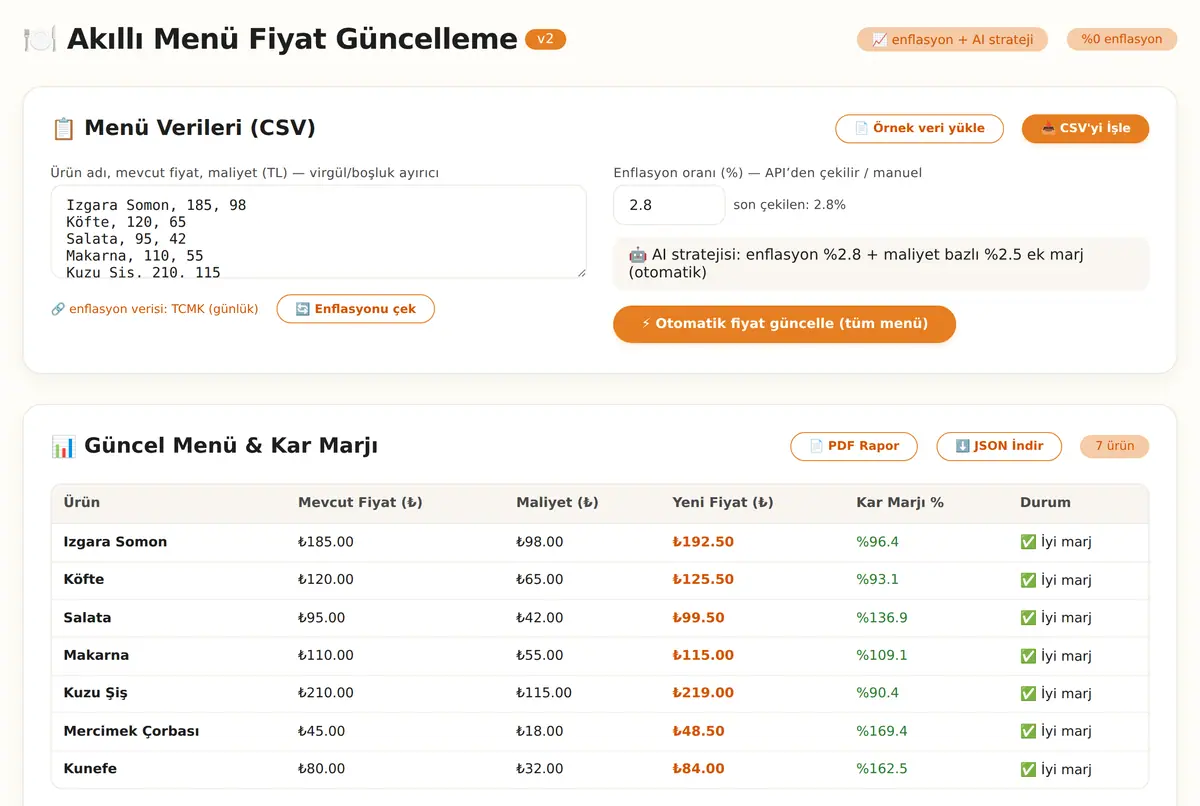Click the new price ₺125.50 for Köfte

click(703, 580)
